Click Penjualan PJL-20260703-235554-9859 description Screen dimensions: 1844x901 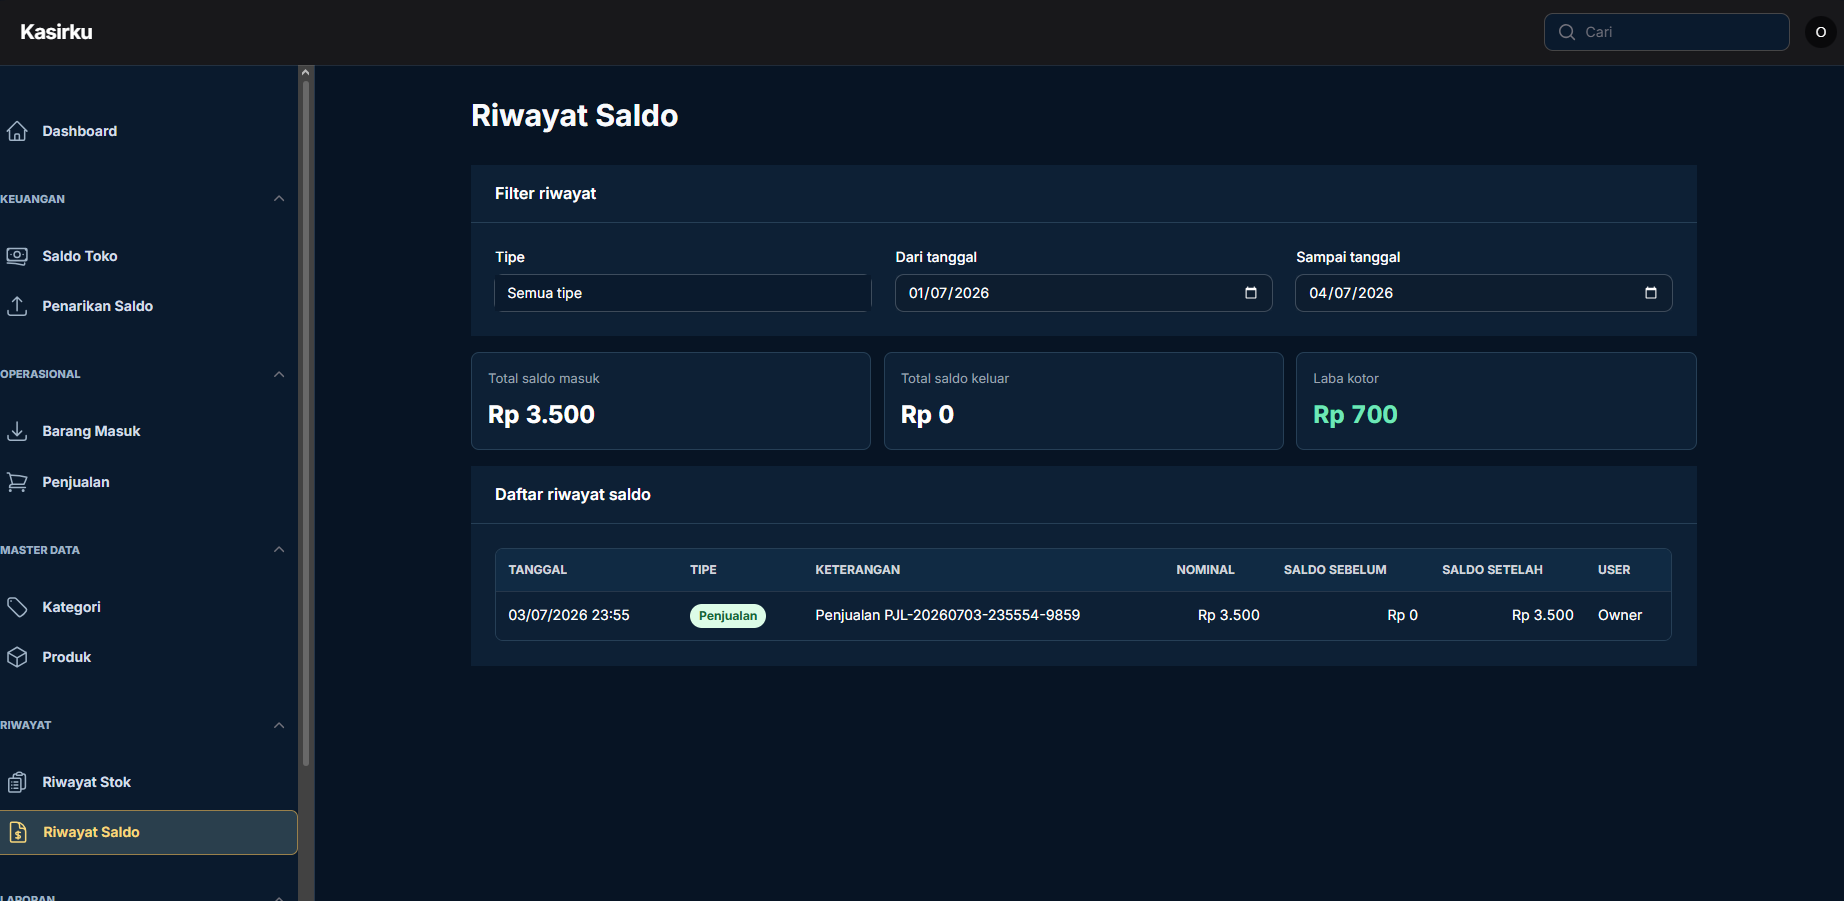947,615
